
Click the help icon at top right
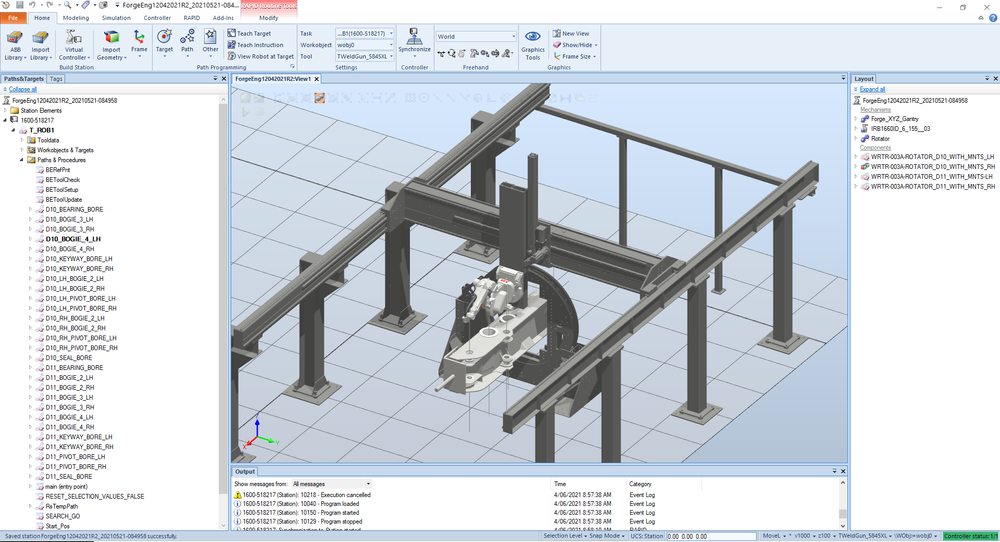click(992, 18)
